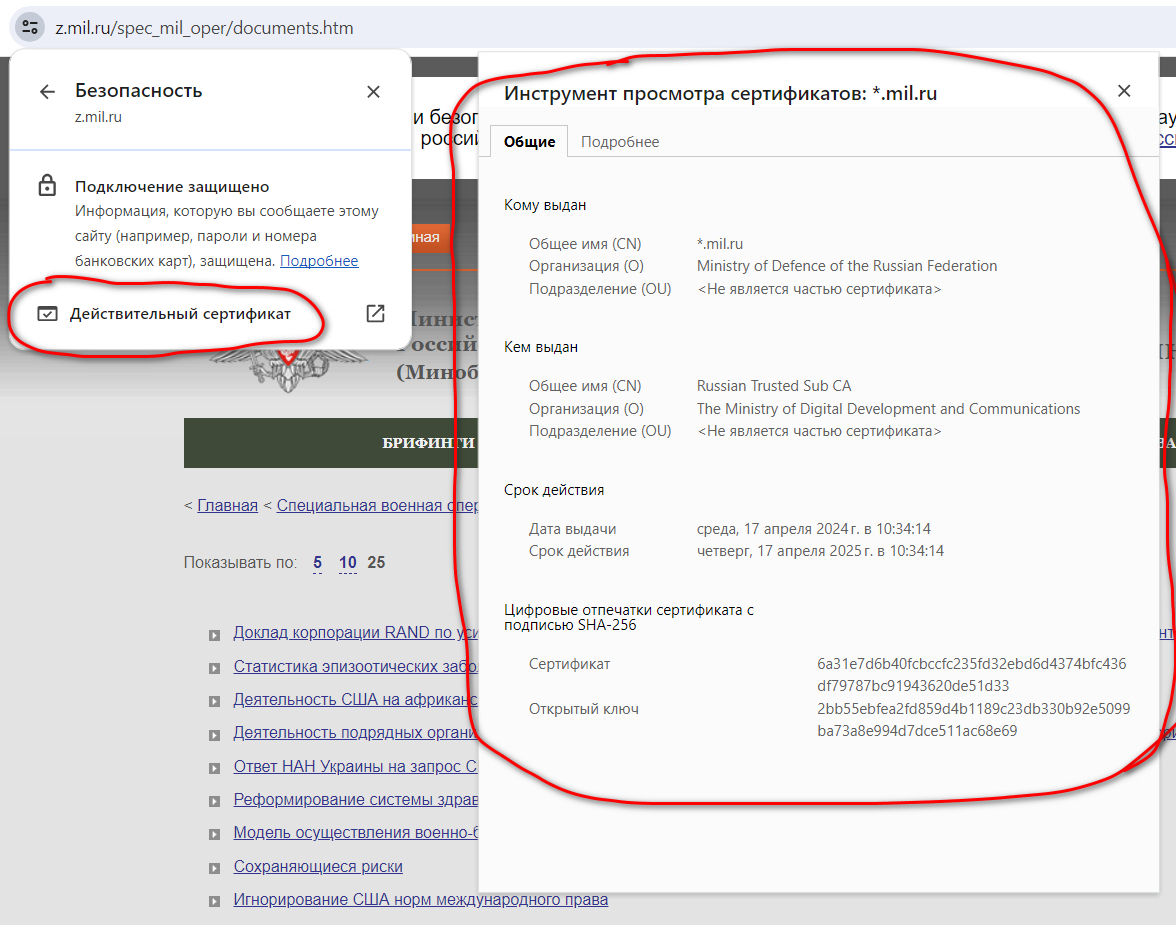The image size is (1176, 925).
Task: Set items shown per page to 10
Action: pyautogui.click(x=347, y=563)
